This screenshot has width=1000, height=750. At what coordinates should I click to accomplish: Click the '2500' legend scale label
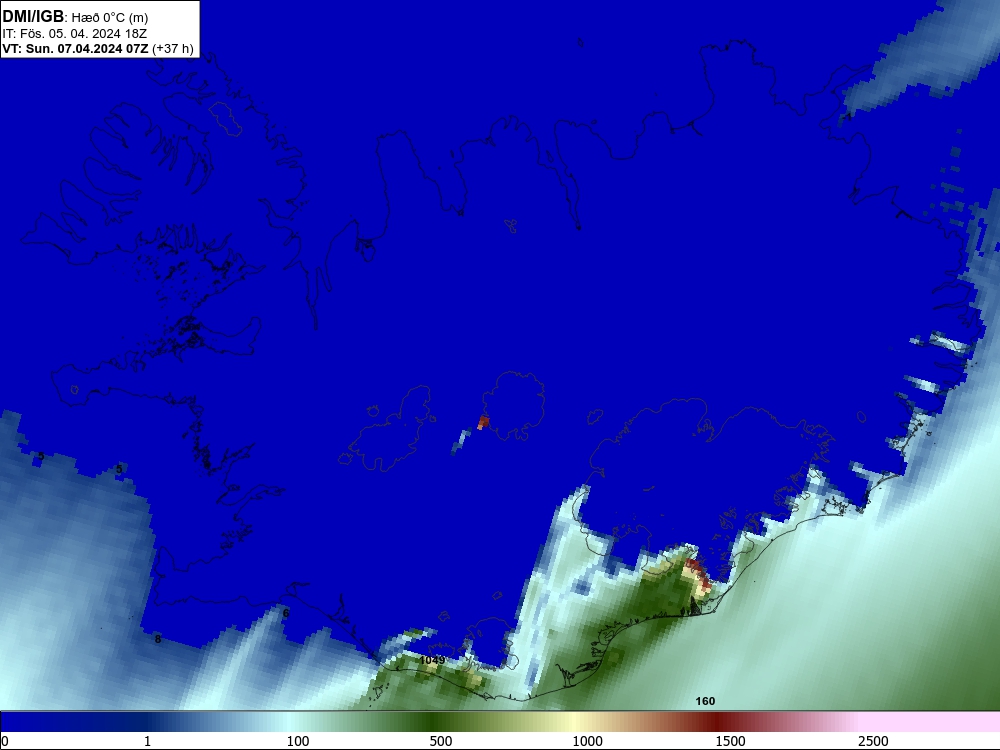point(873,741)
